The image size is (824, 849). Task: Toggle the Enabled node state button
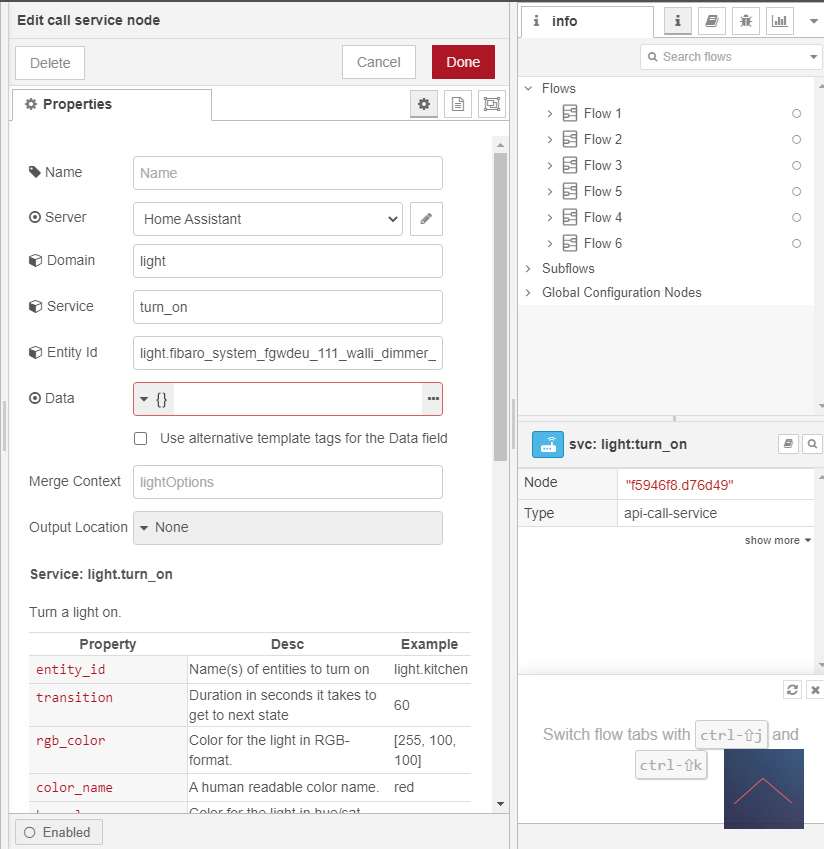[58, 832]
